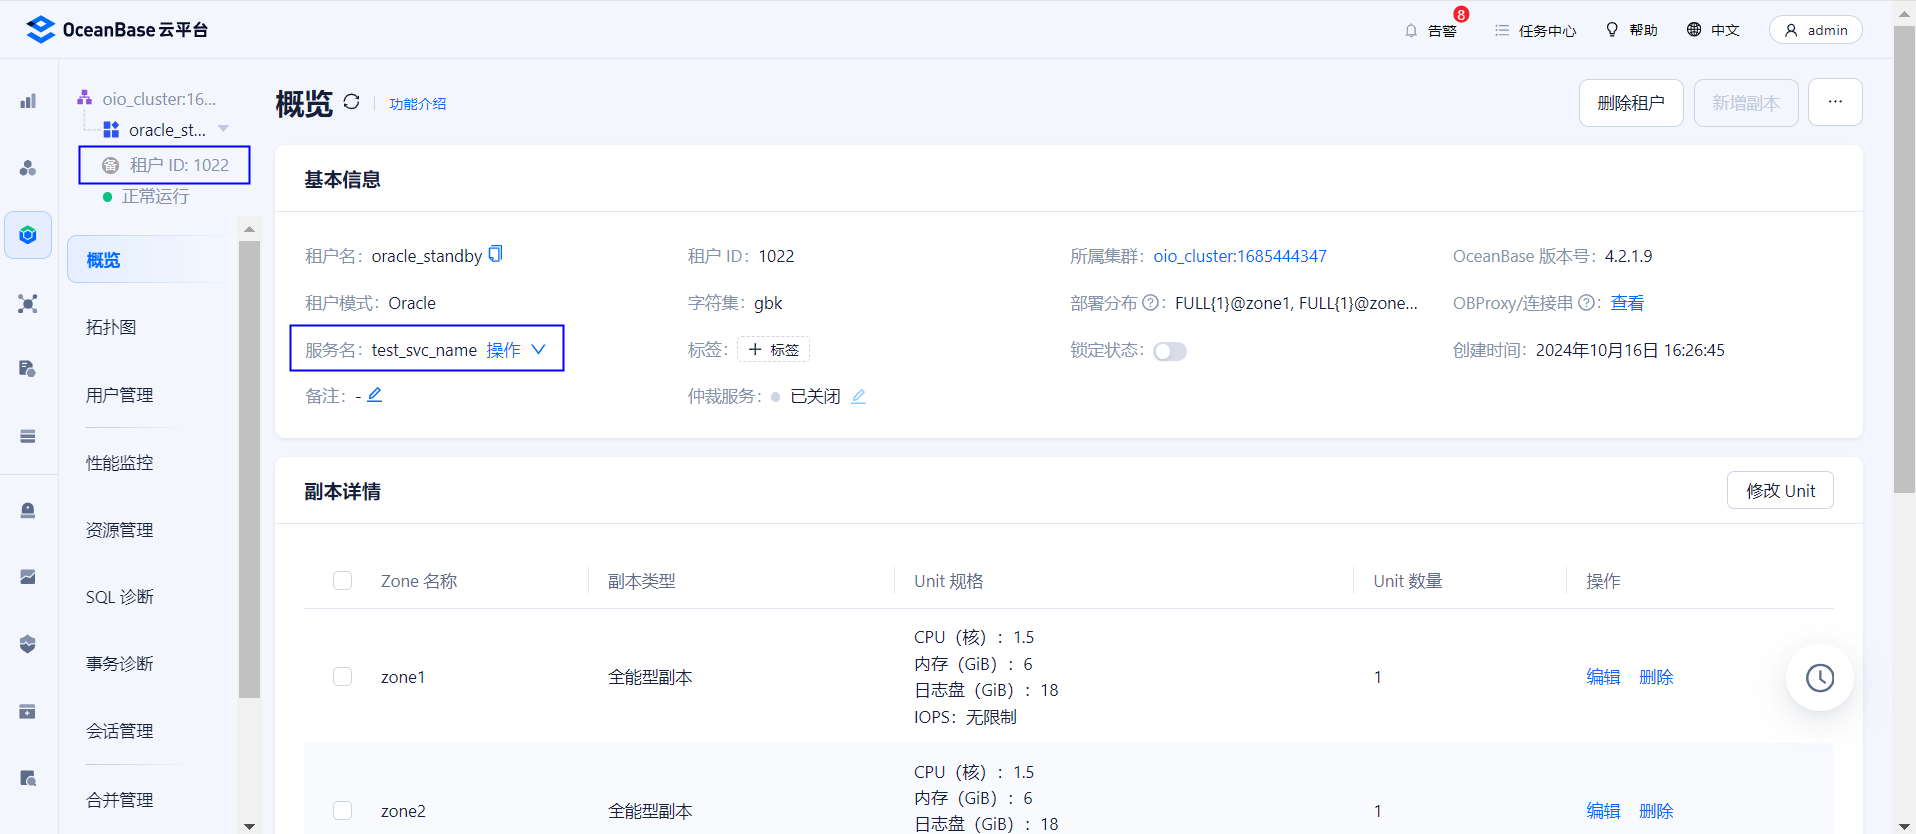Open the 功能介绍 link
This screenshot has height=834, width=1916.
418,104
